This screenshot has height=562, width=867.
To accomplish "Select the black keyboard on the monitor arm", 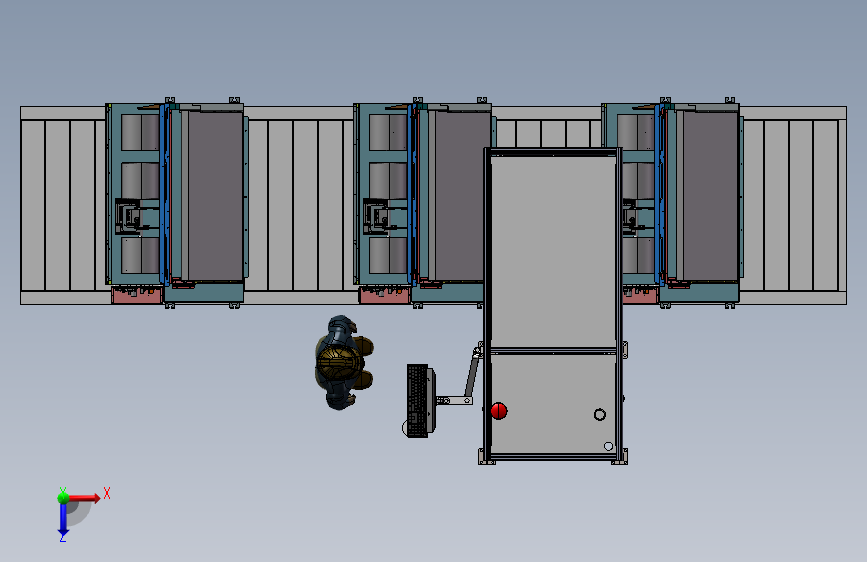I will 417,400.
